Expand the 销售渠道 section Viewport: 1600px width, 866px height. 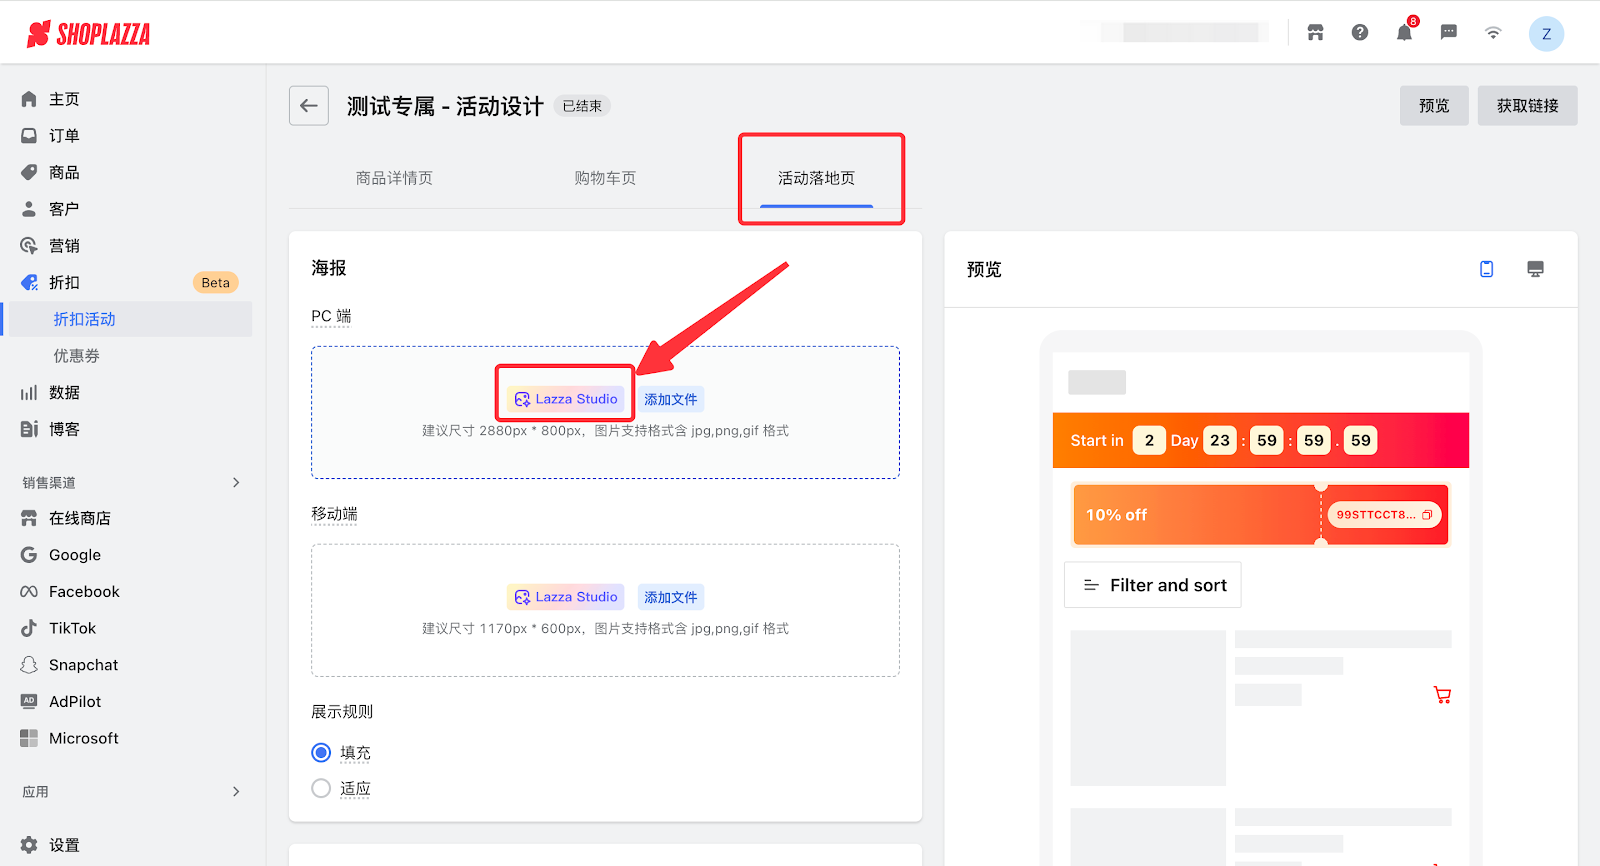click(x=236, y=482)
